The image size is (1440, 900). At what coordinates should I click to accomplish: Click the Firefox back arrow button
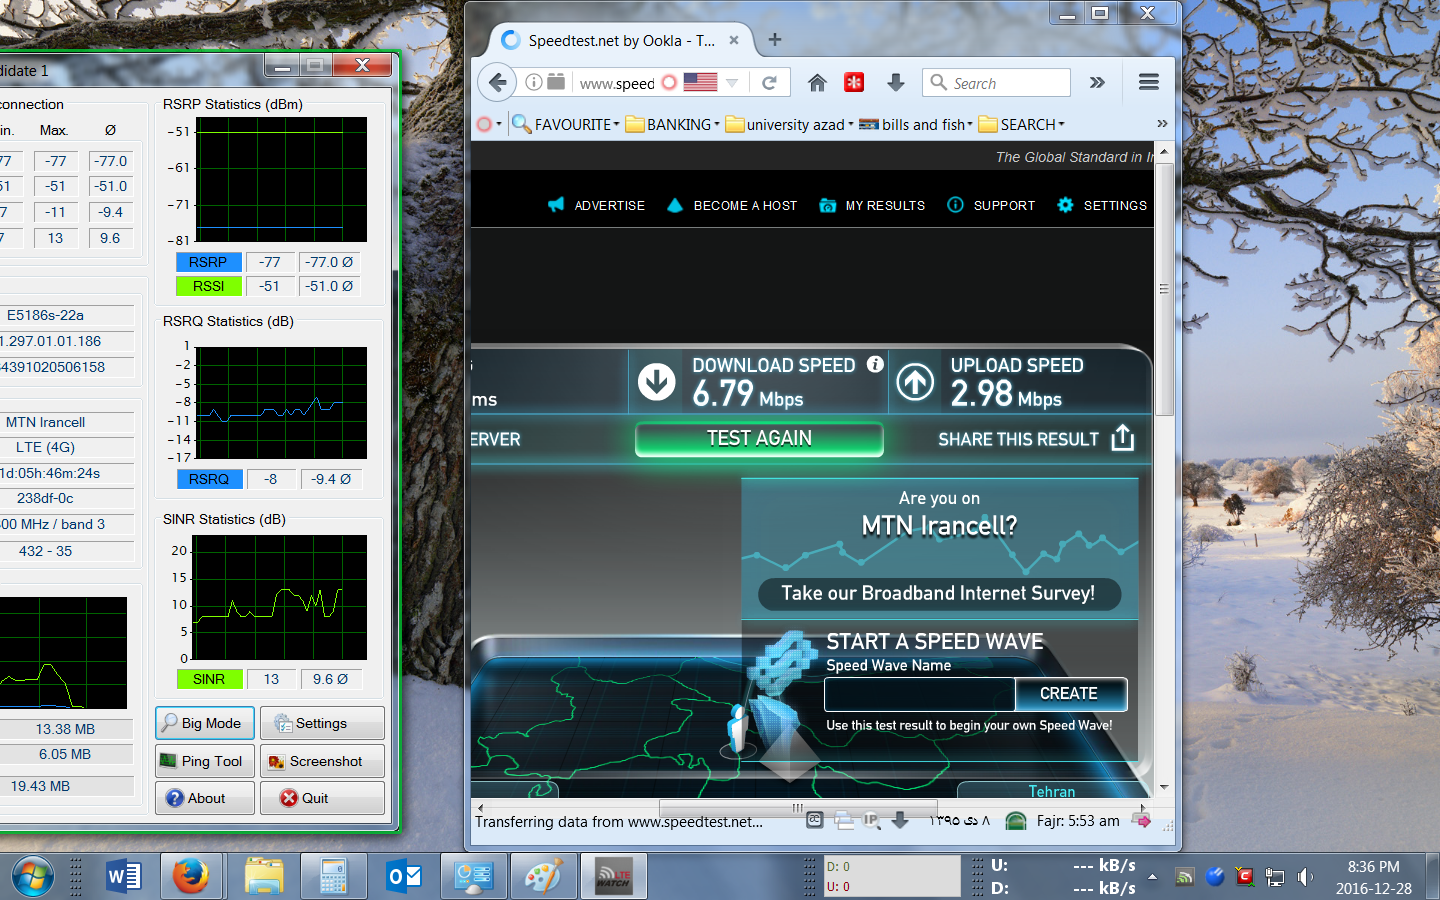click(x=497, y=82)
